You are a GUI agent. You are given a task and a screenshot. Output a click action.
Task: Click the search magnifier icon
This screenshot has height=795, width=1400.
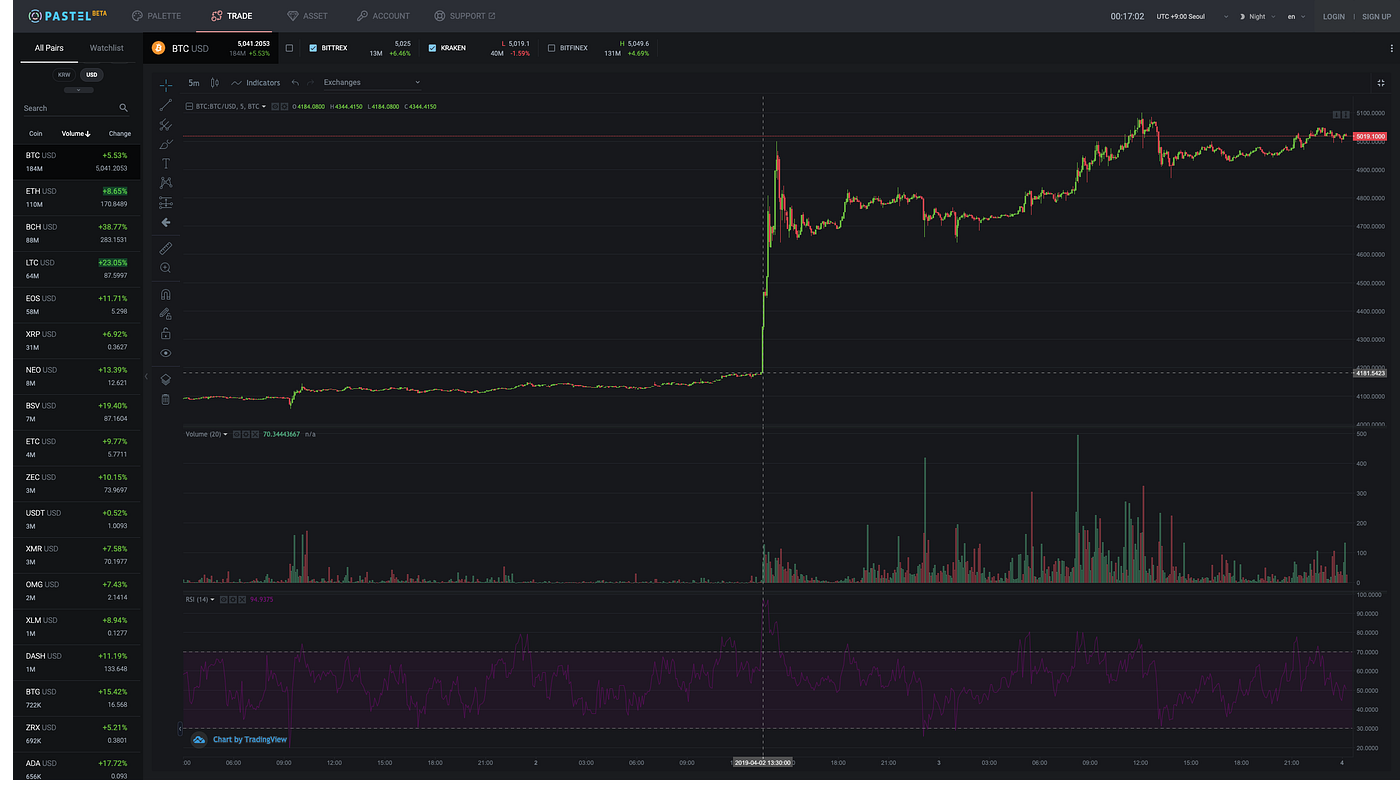coord(124,108)
